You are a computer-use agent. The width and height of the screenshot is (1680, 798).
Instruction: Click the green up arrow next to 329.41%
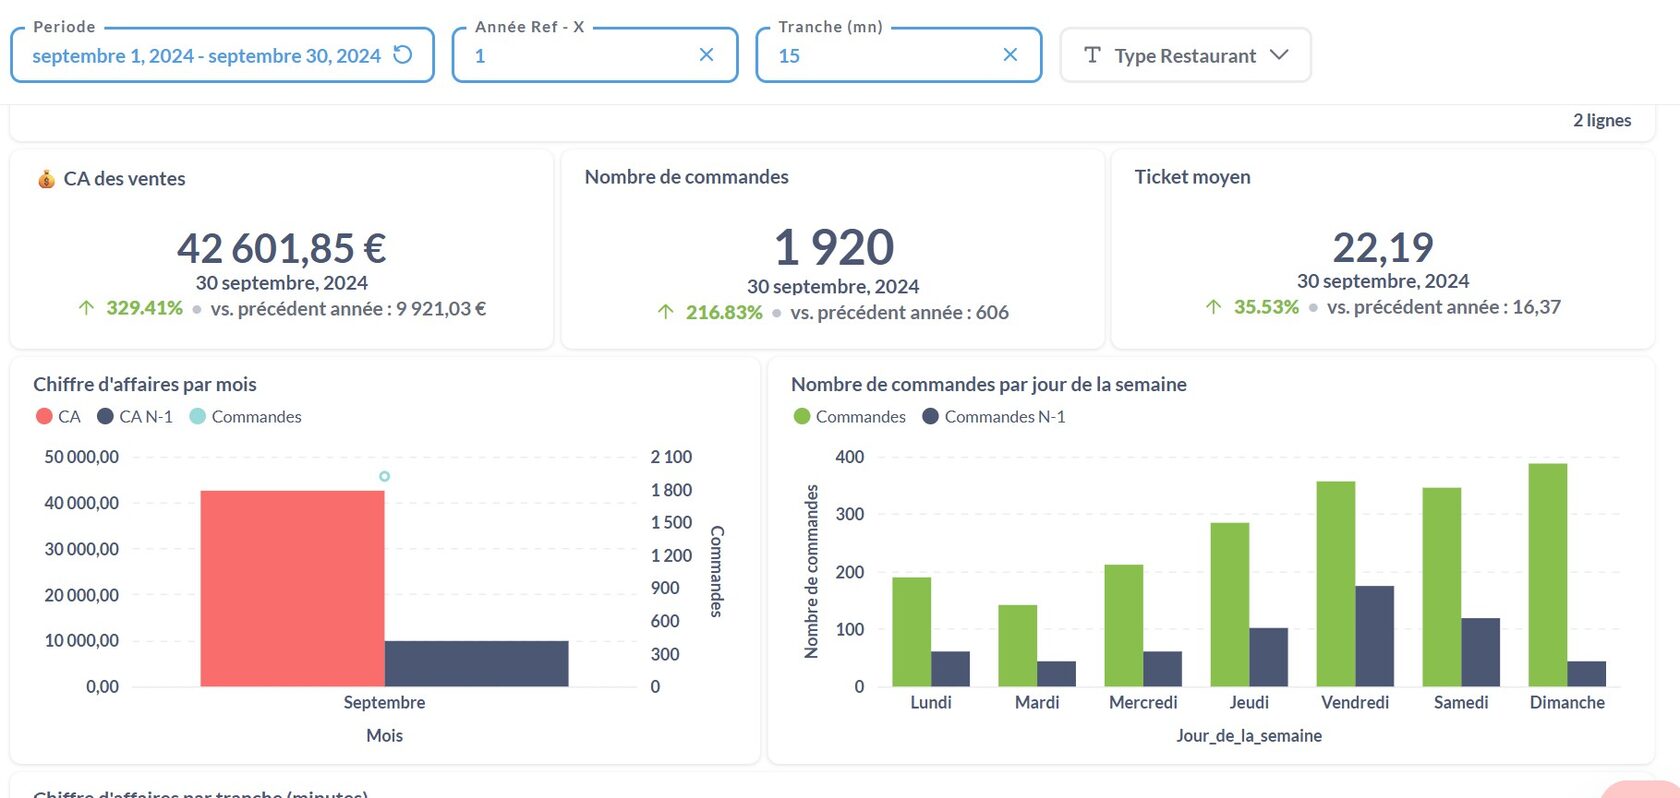coord(86,308)
